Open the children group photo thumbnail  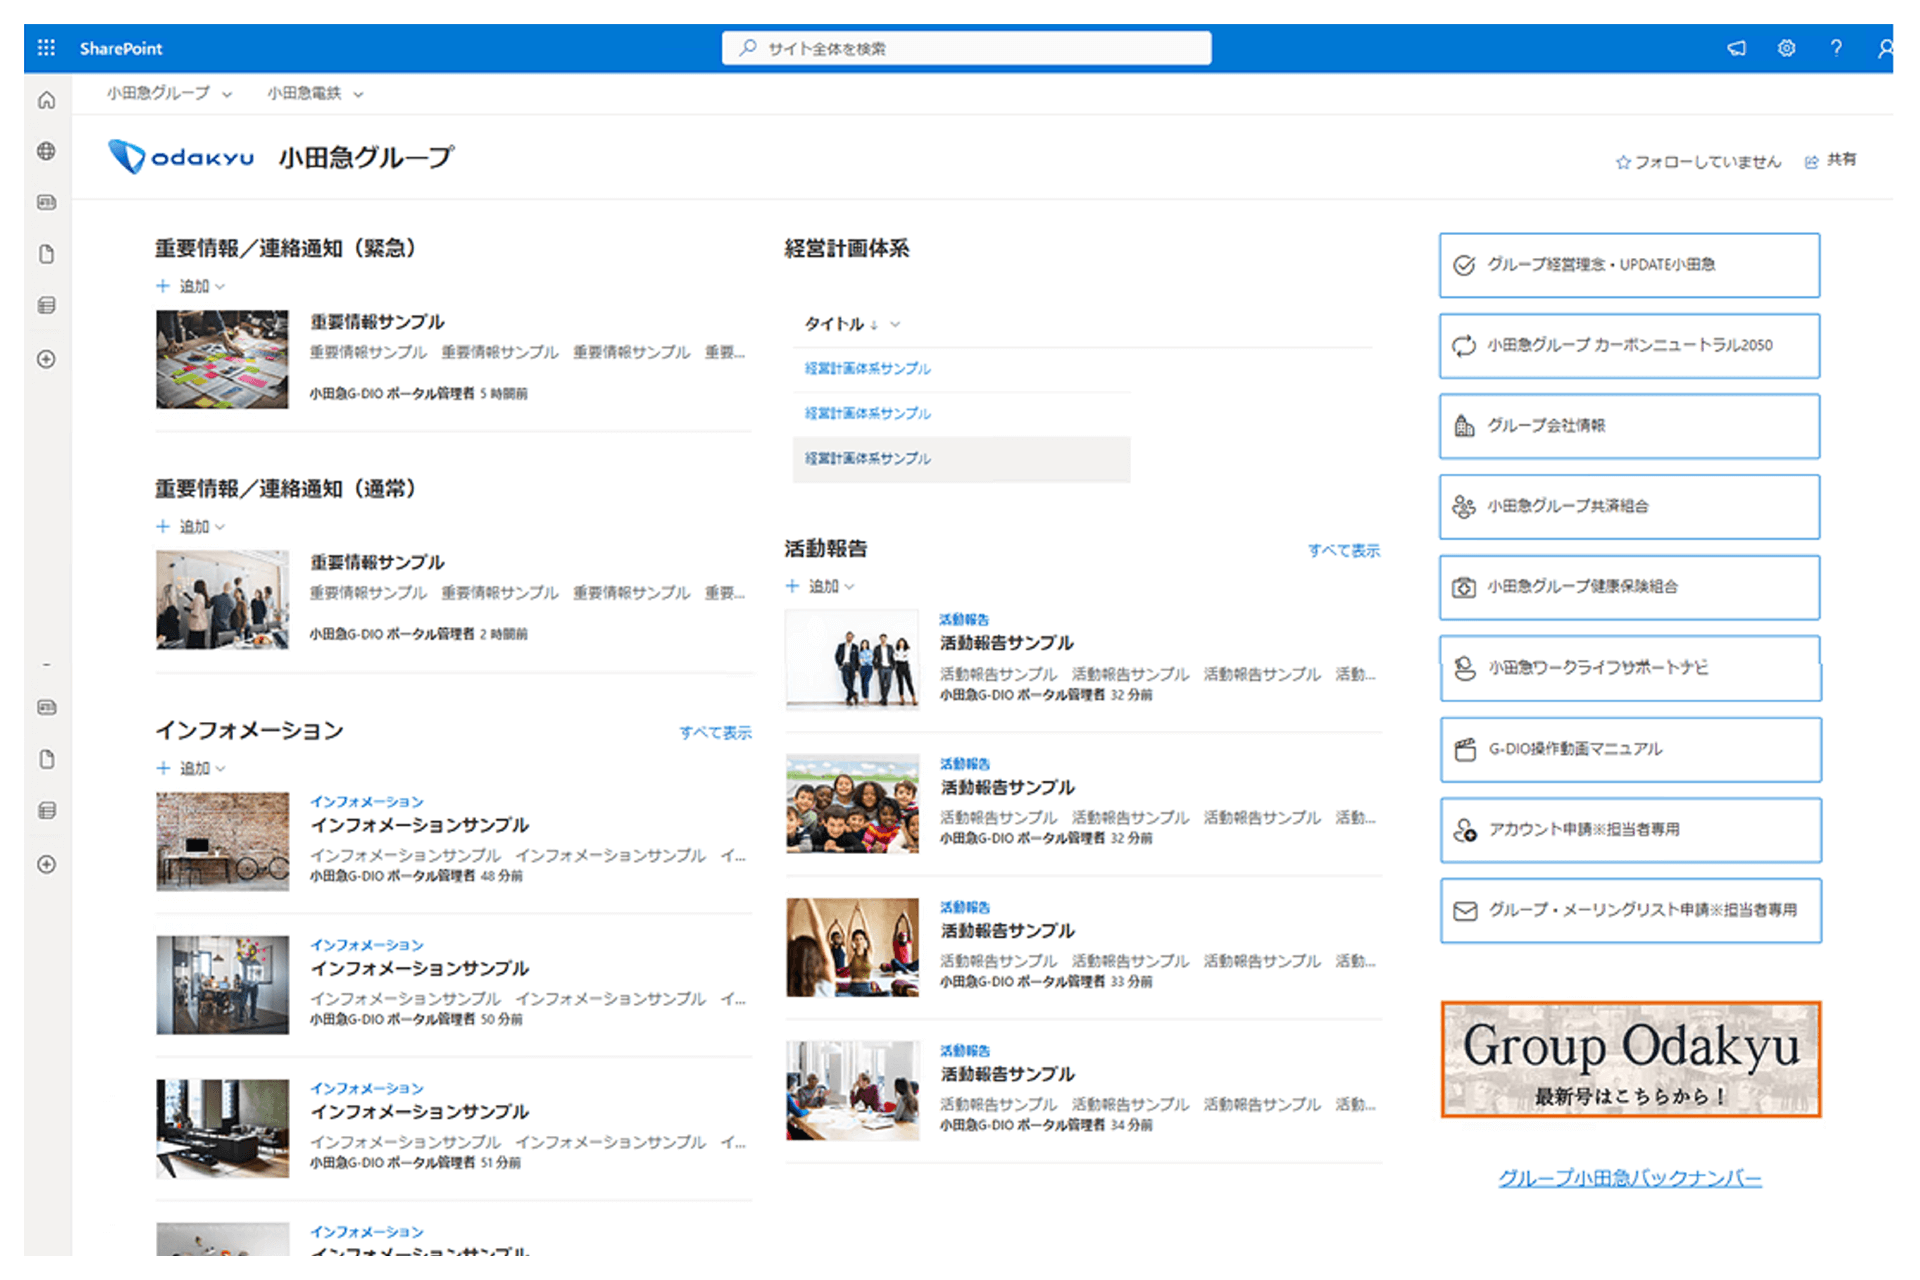tap(852, 803)
